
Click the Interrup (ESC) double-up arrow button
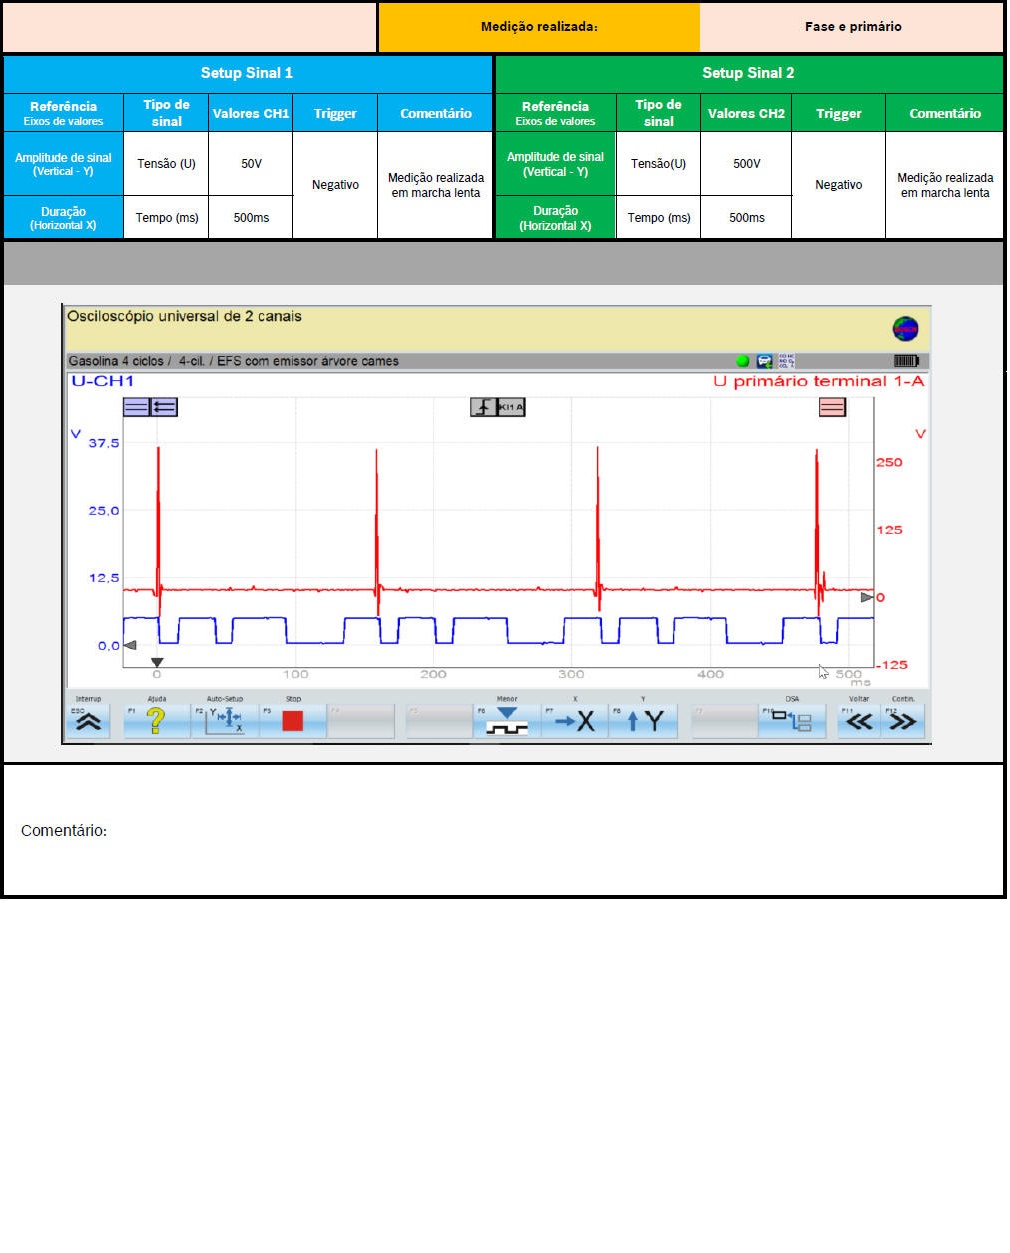(88, 721)
